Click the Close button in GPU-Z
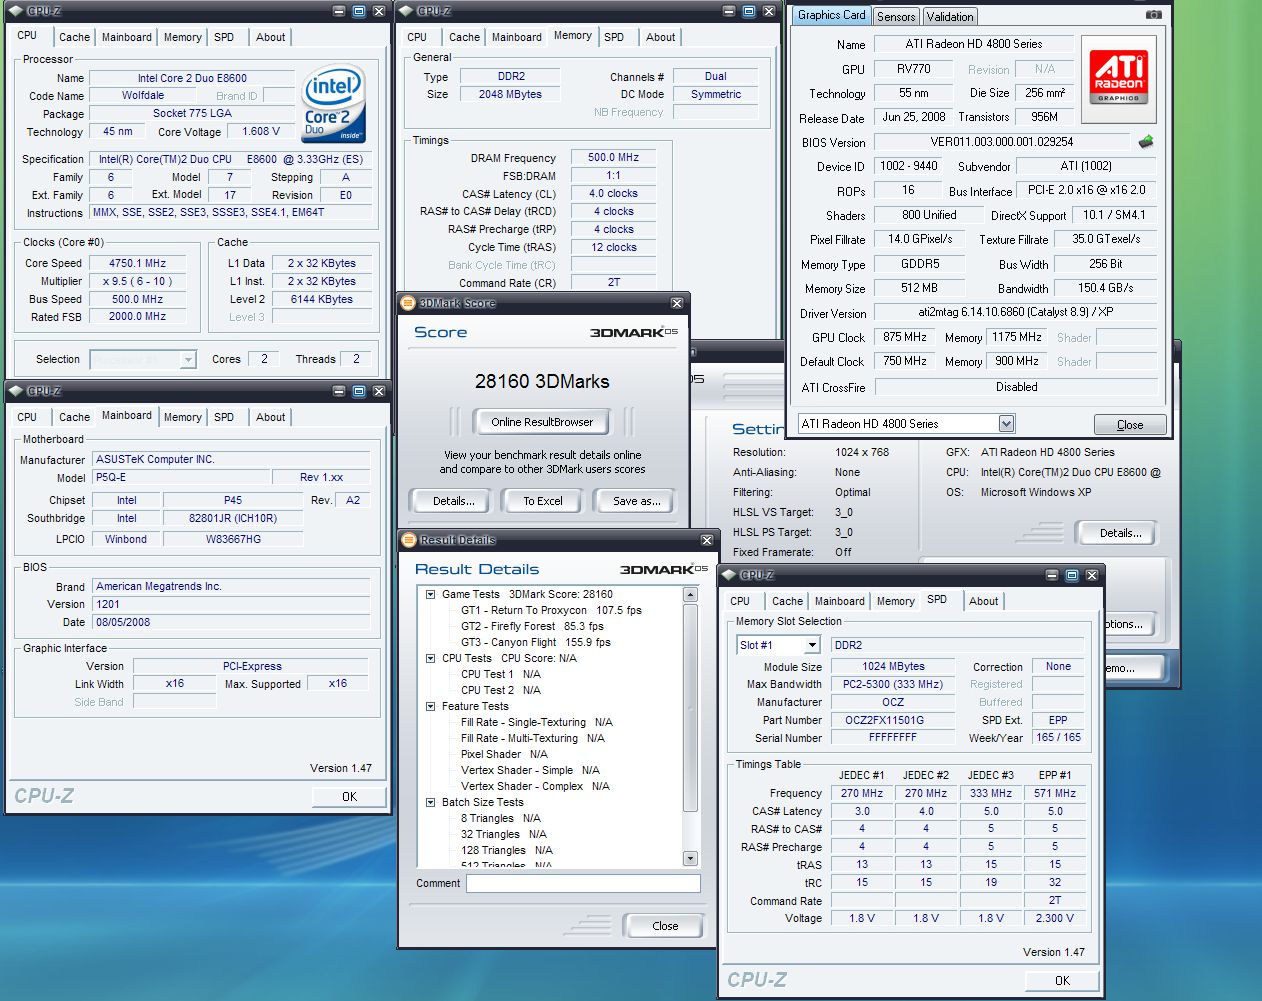The height and width of the screenshot is (1001, 1262). [x=1130, y=425]
